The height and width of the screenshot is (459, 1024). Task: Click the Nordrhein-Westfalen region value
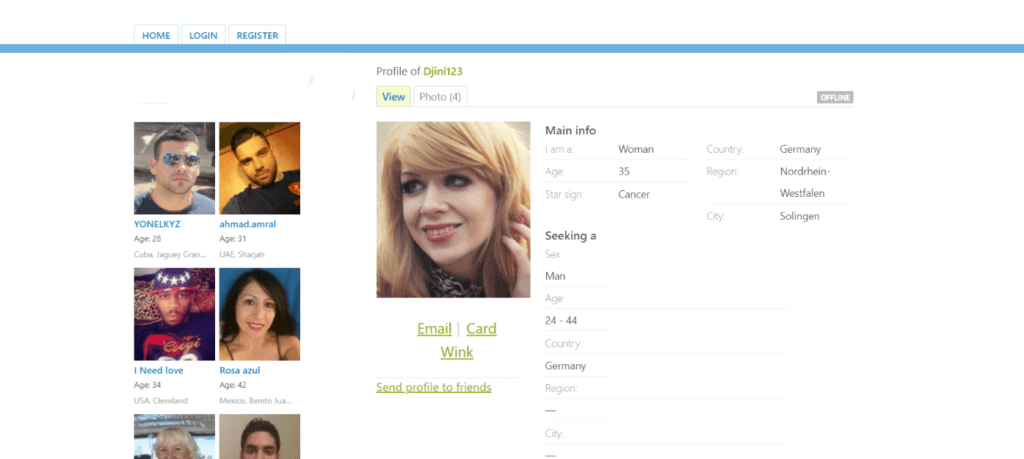(805, 182)
